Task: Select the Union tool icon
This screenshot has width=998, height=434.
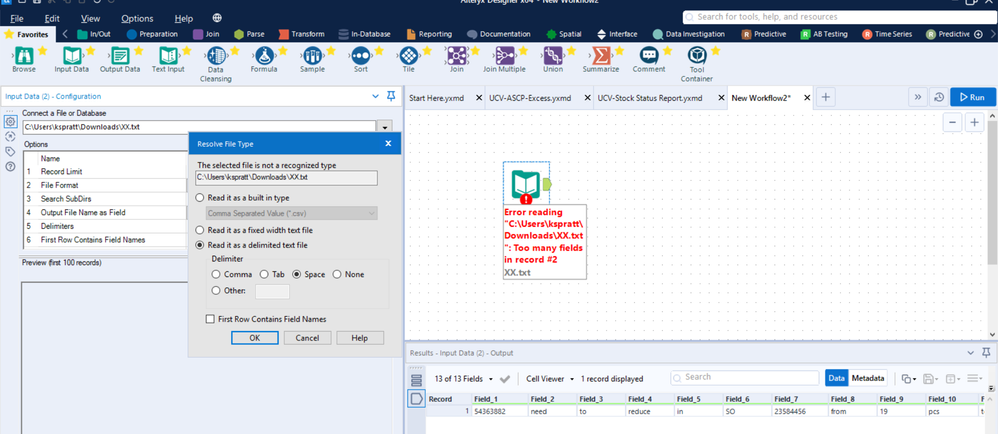Action: click(x=552, y=56)
